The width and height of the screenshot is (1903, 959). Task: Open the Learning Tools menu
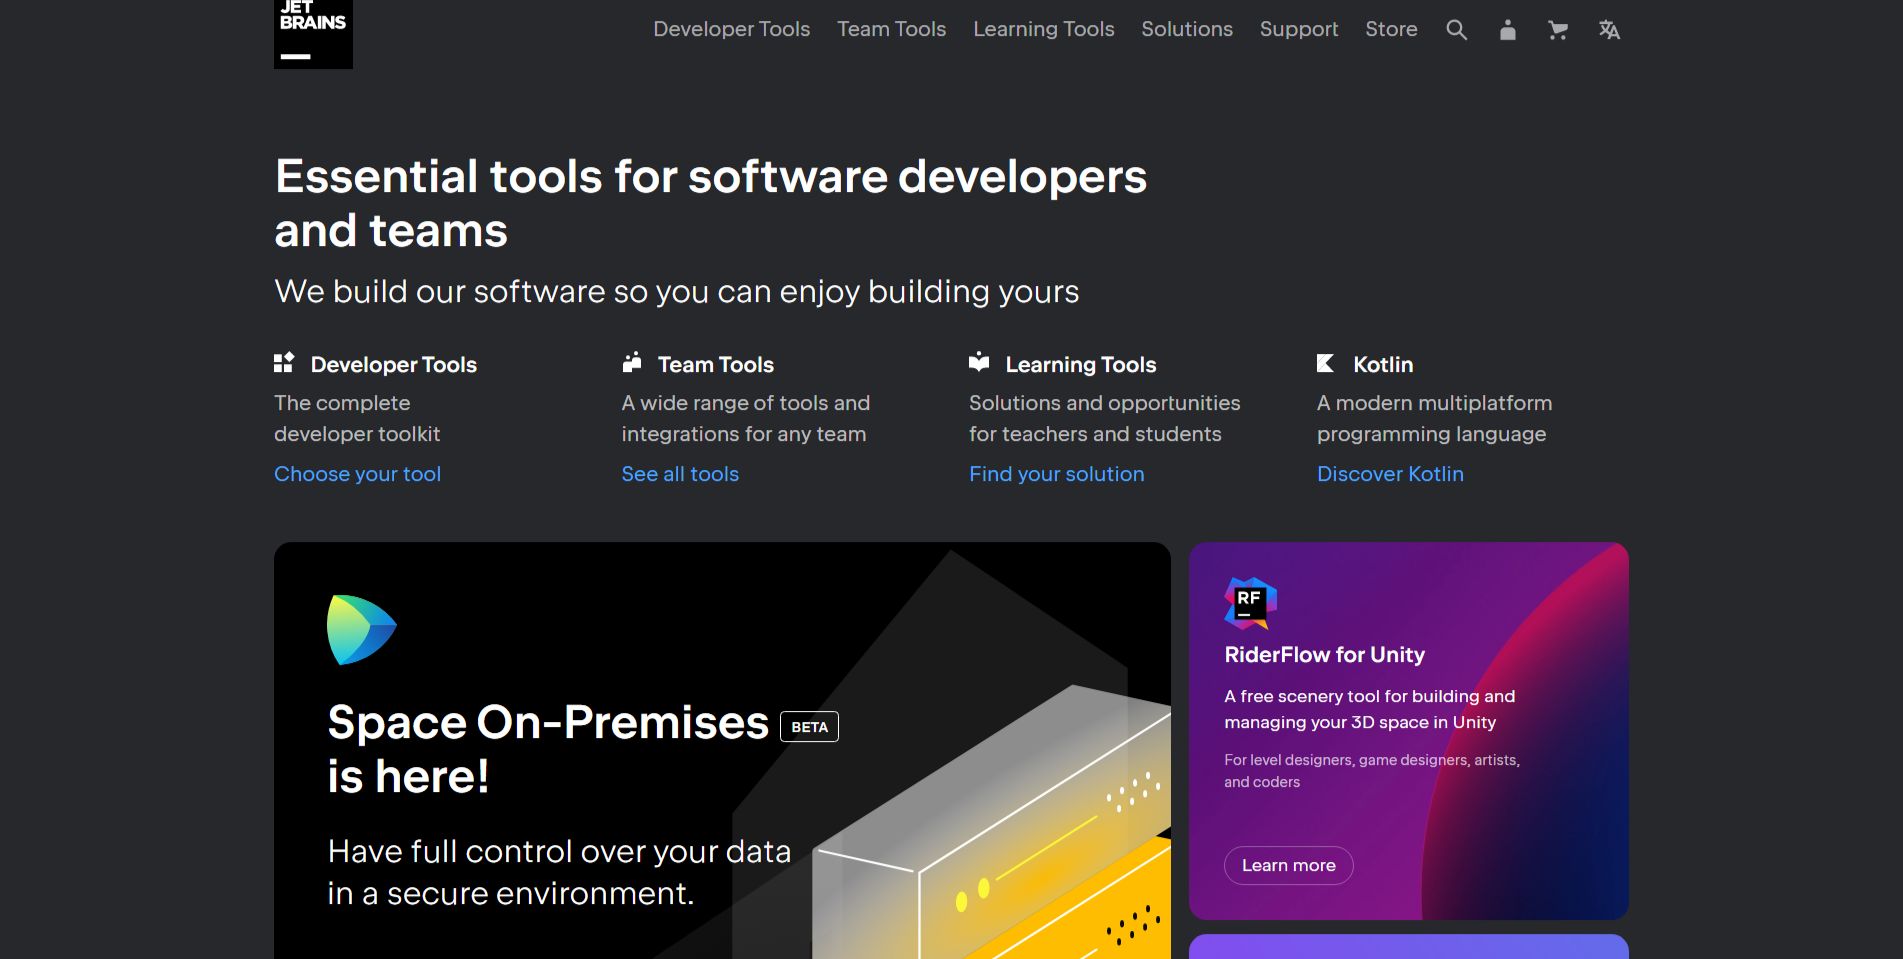[x=1044, y=29]
